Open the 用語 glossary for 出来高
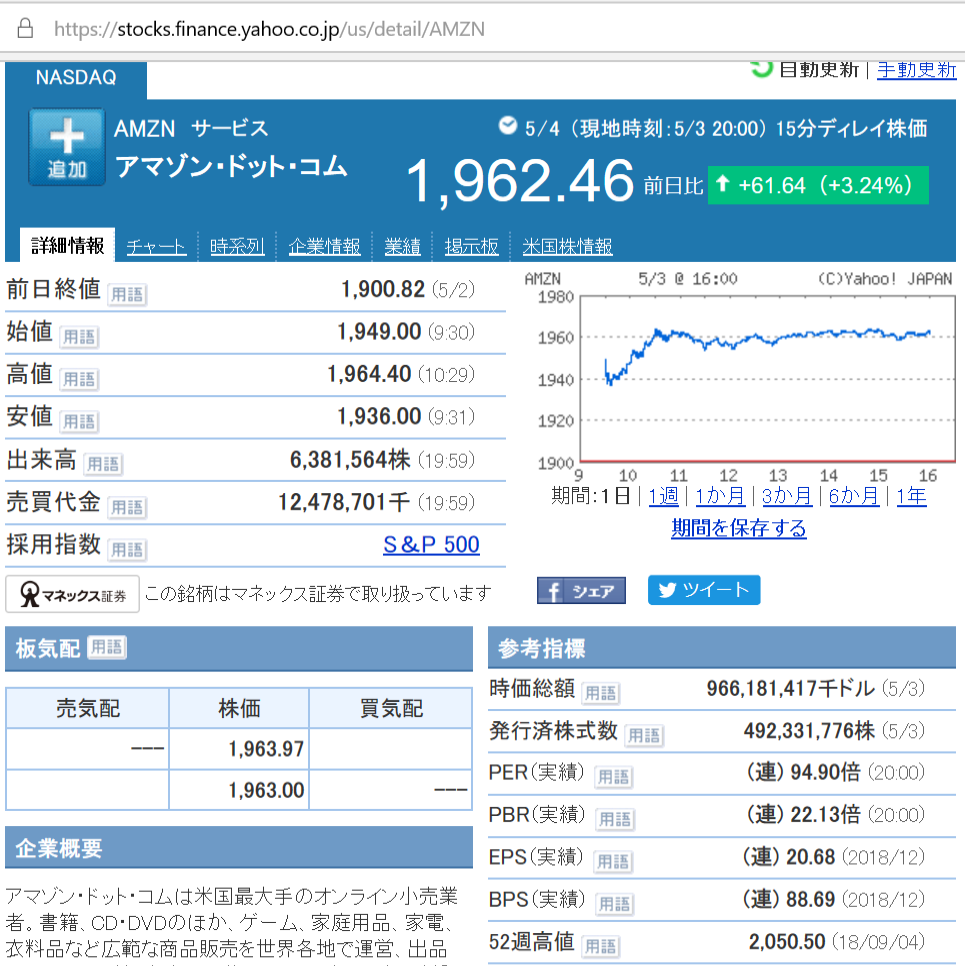 pos(103,464)
